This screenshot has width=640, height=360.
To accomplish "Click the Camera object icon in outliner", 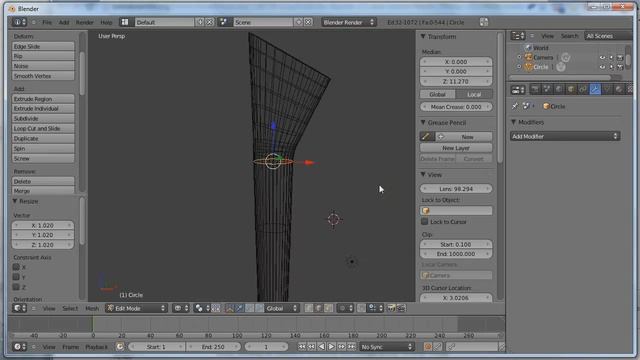I will pyautogui.click(x=529, y=58).
